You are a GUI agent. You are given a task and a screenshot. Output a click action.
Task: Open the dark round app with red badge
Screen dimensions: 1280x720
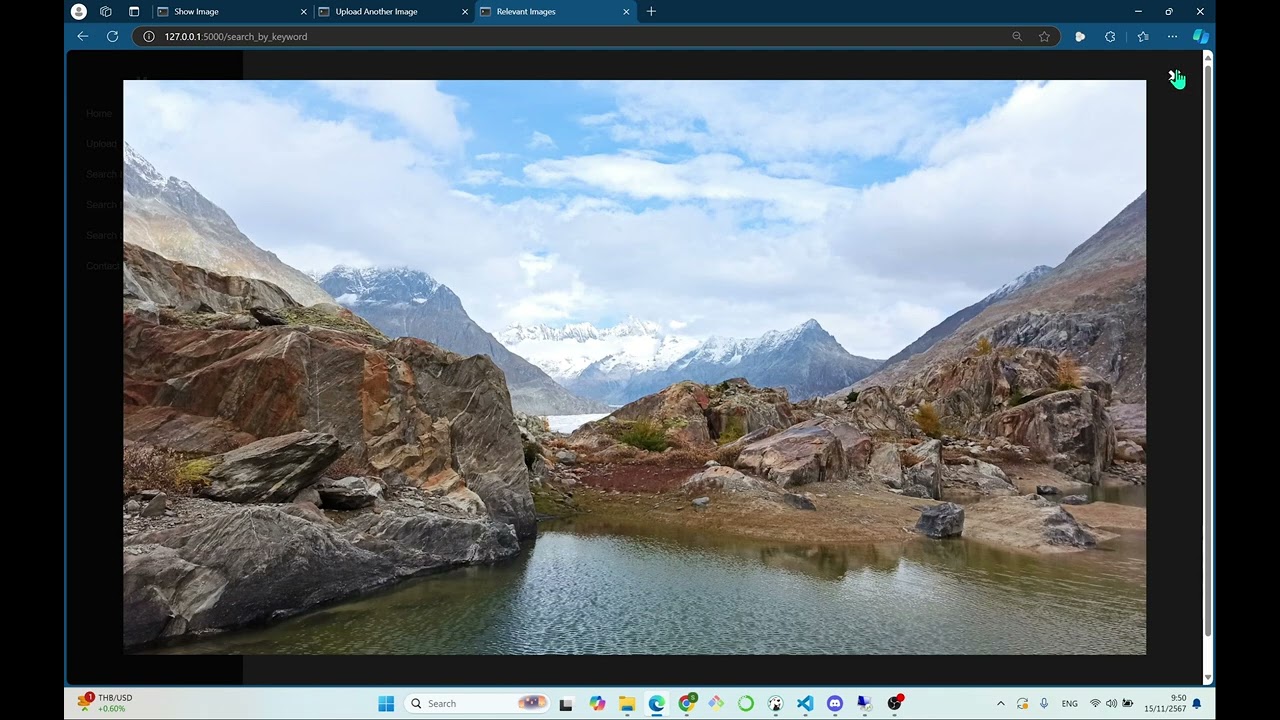(895, 704)
